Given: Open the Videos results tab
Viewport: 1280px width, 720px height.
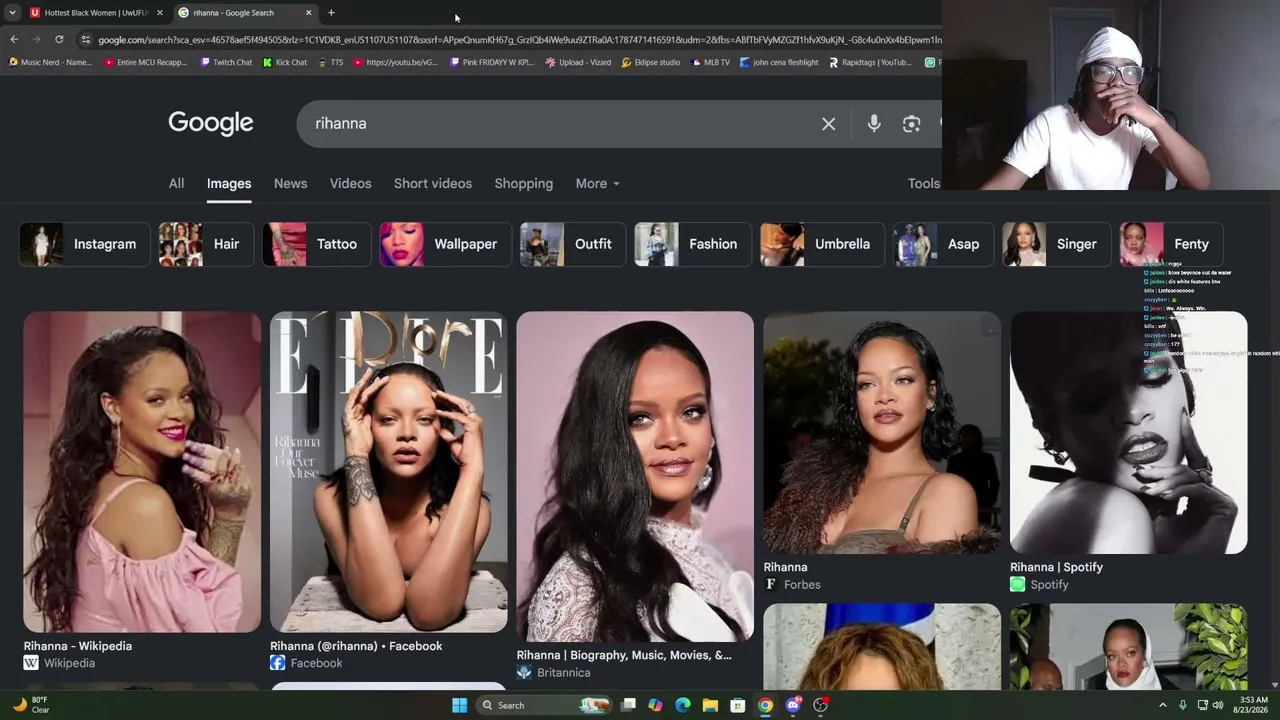Looking at the screenshot, I should click(x=351, y=184).
